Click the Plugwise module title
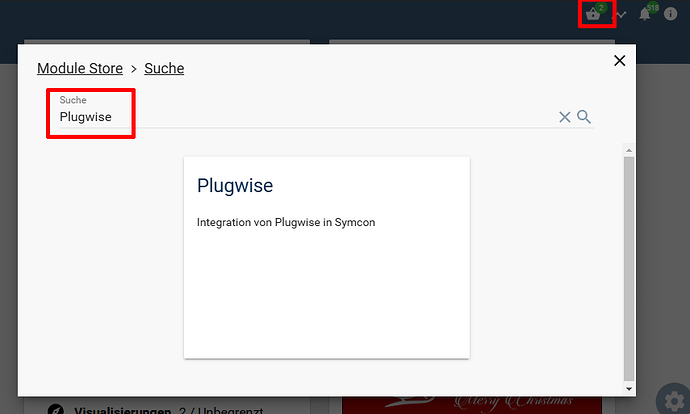The width and height of the screenshot is (690, 414). [x=235, y=185]
